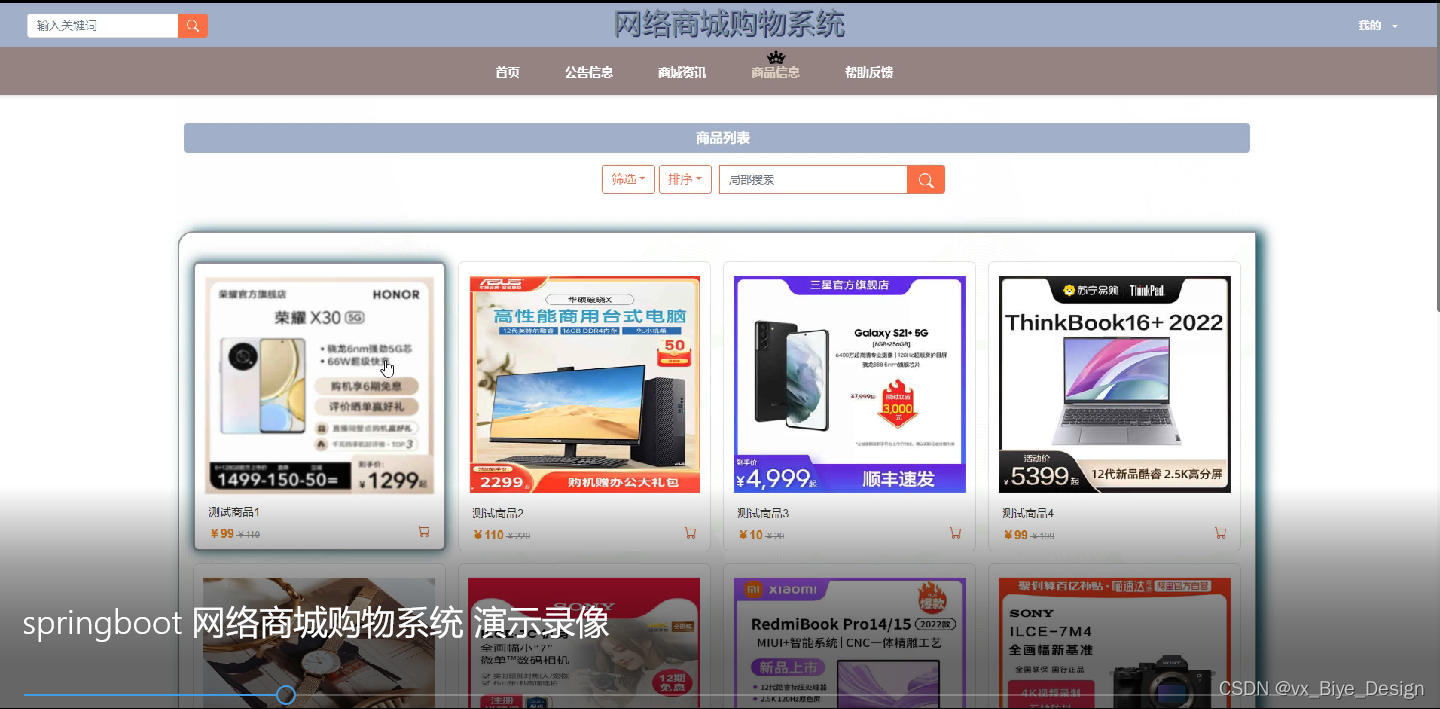Screen dimensions: 1440x709
Task: Click the orange search icon beside 输入关键词
Action: tap(193, 26)
